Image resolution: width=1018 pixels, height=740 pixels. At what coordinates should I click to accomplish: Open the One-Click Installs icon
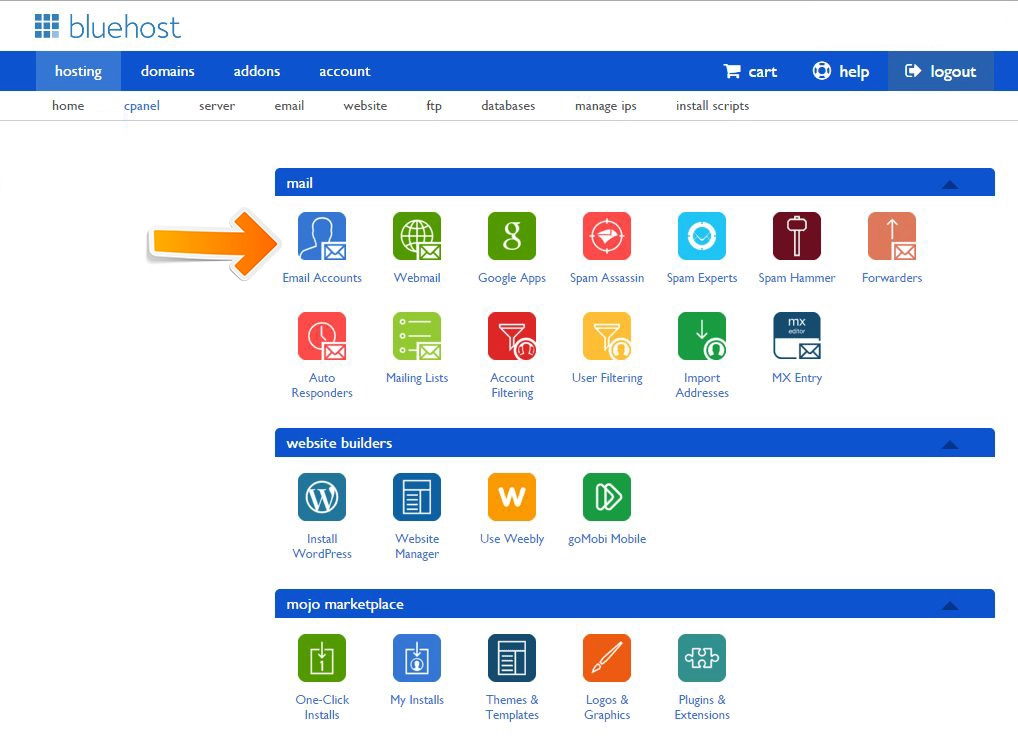pyautogui.click(x=322, y=658)
